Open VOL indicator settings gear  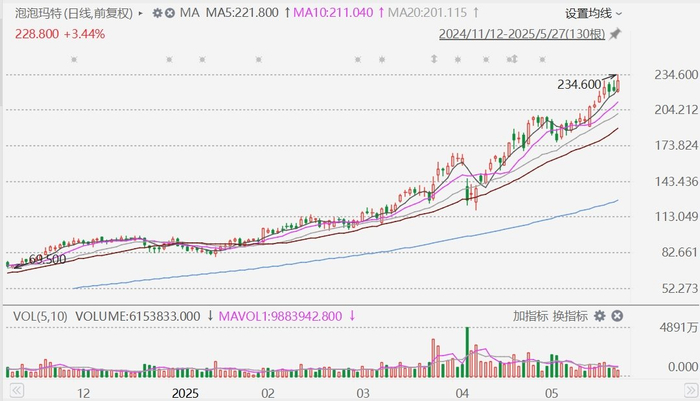point(600,316)
